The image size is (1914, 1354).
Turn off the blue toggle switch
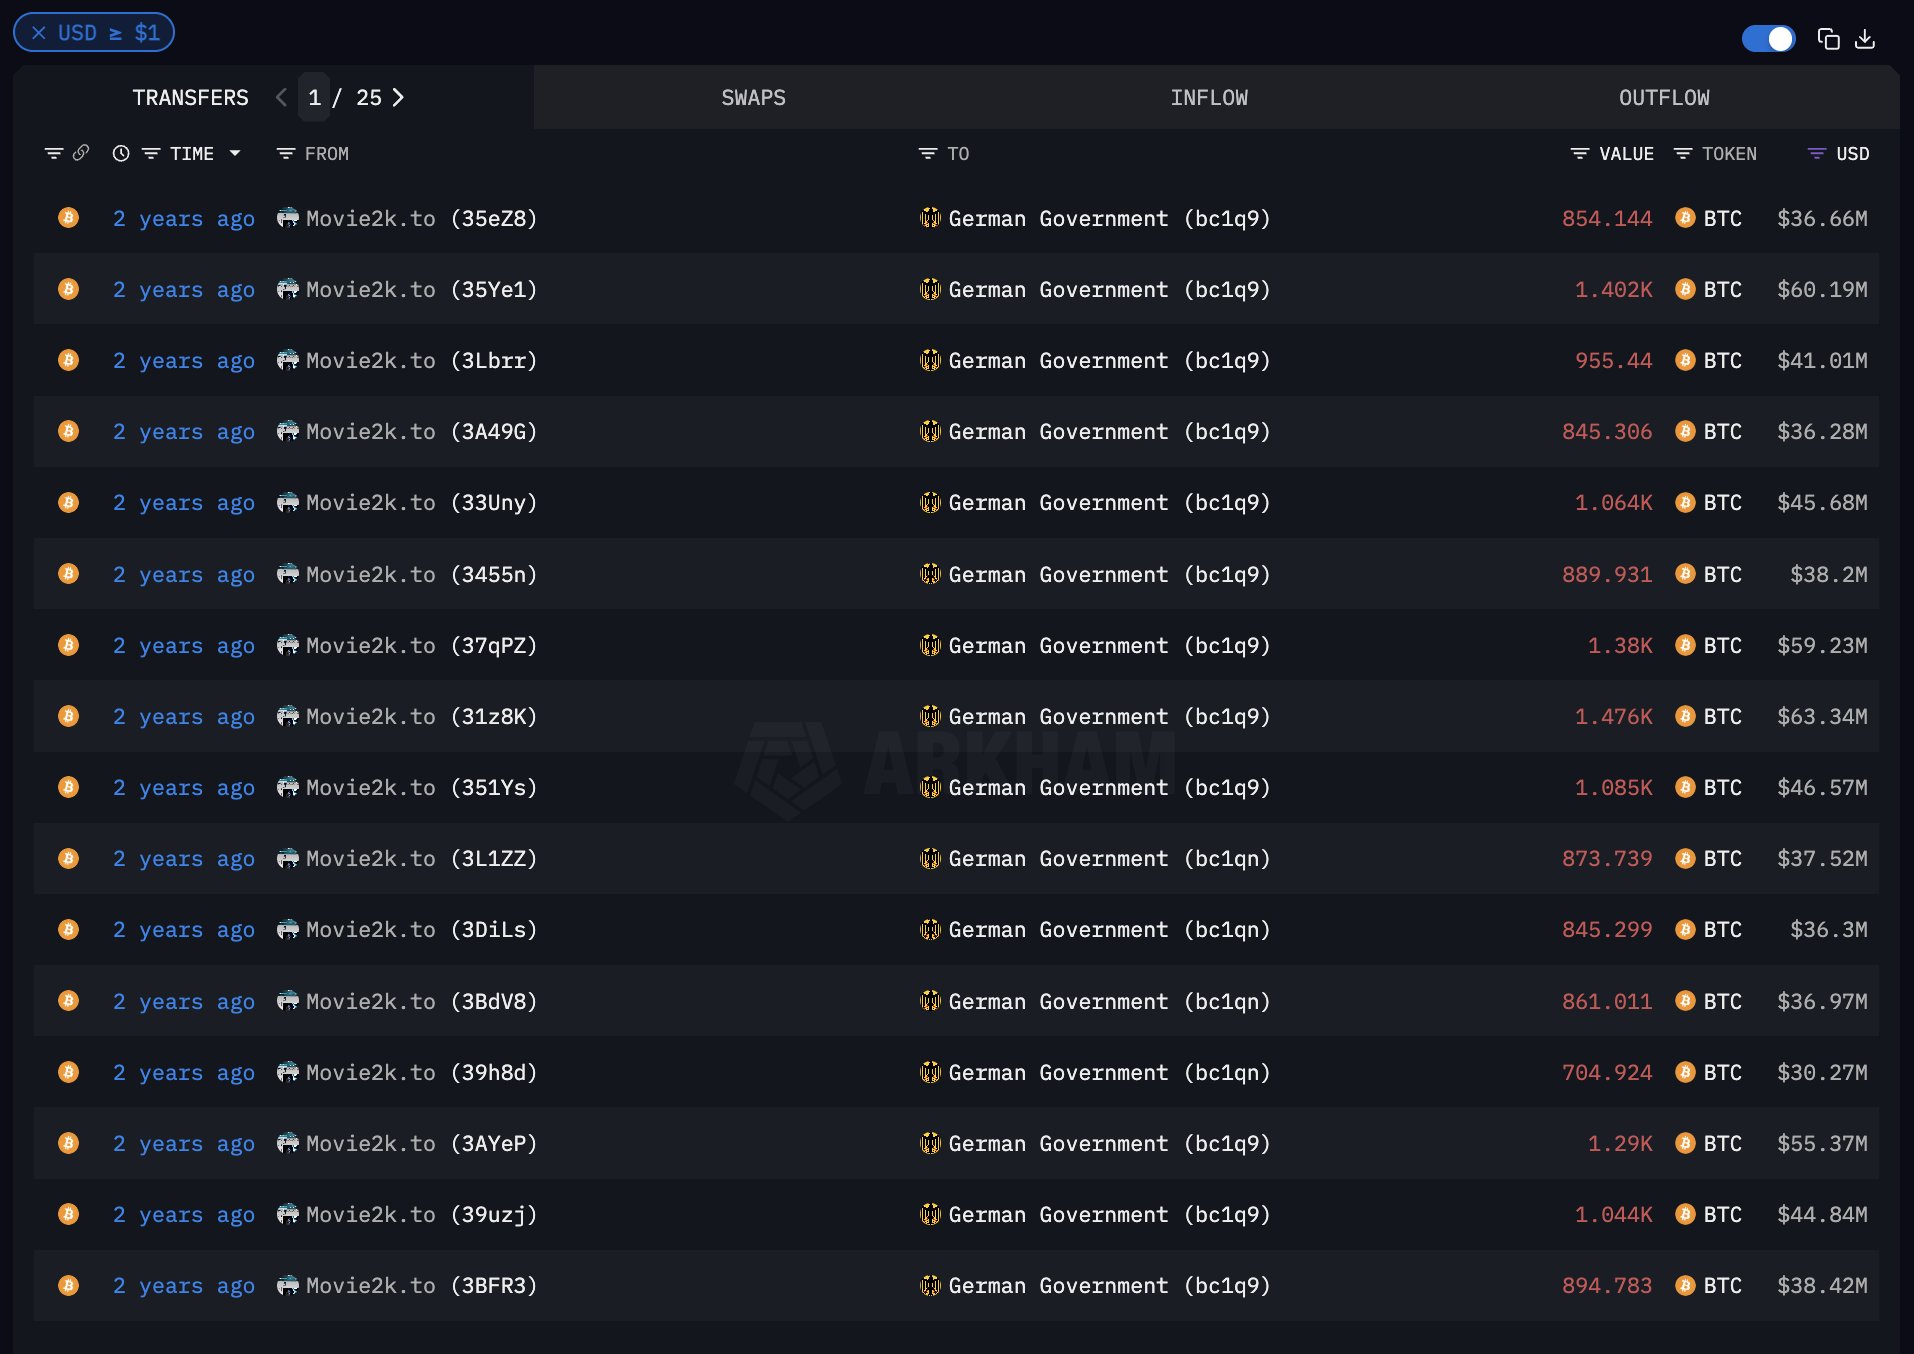point(1768,39)
